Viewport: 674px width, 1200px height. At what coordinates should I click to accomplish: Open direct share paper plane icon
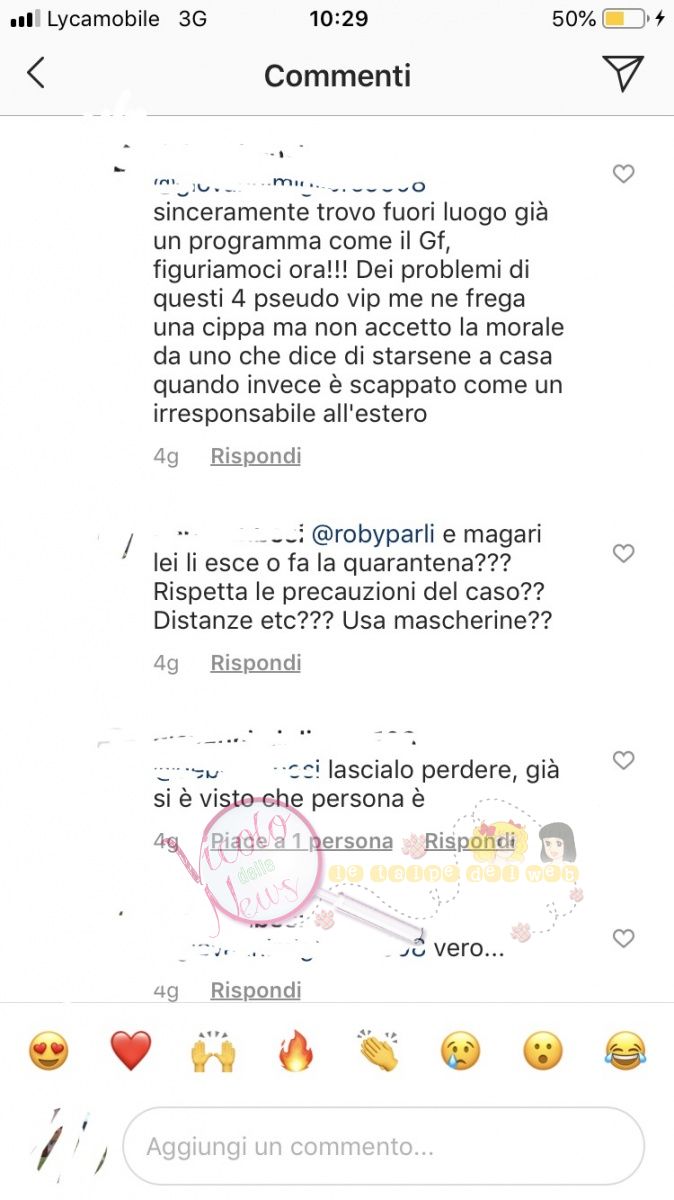[623, 74]
